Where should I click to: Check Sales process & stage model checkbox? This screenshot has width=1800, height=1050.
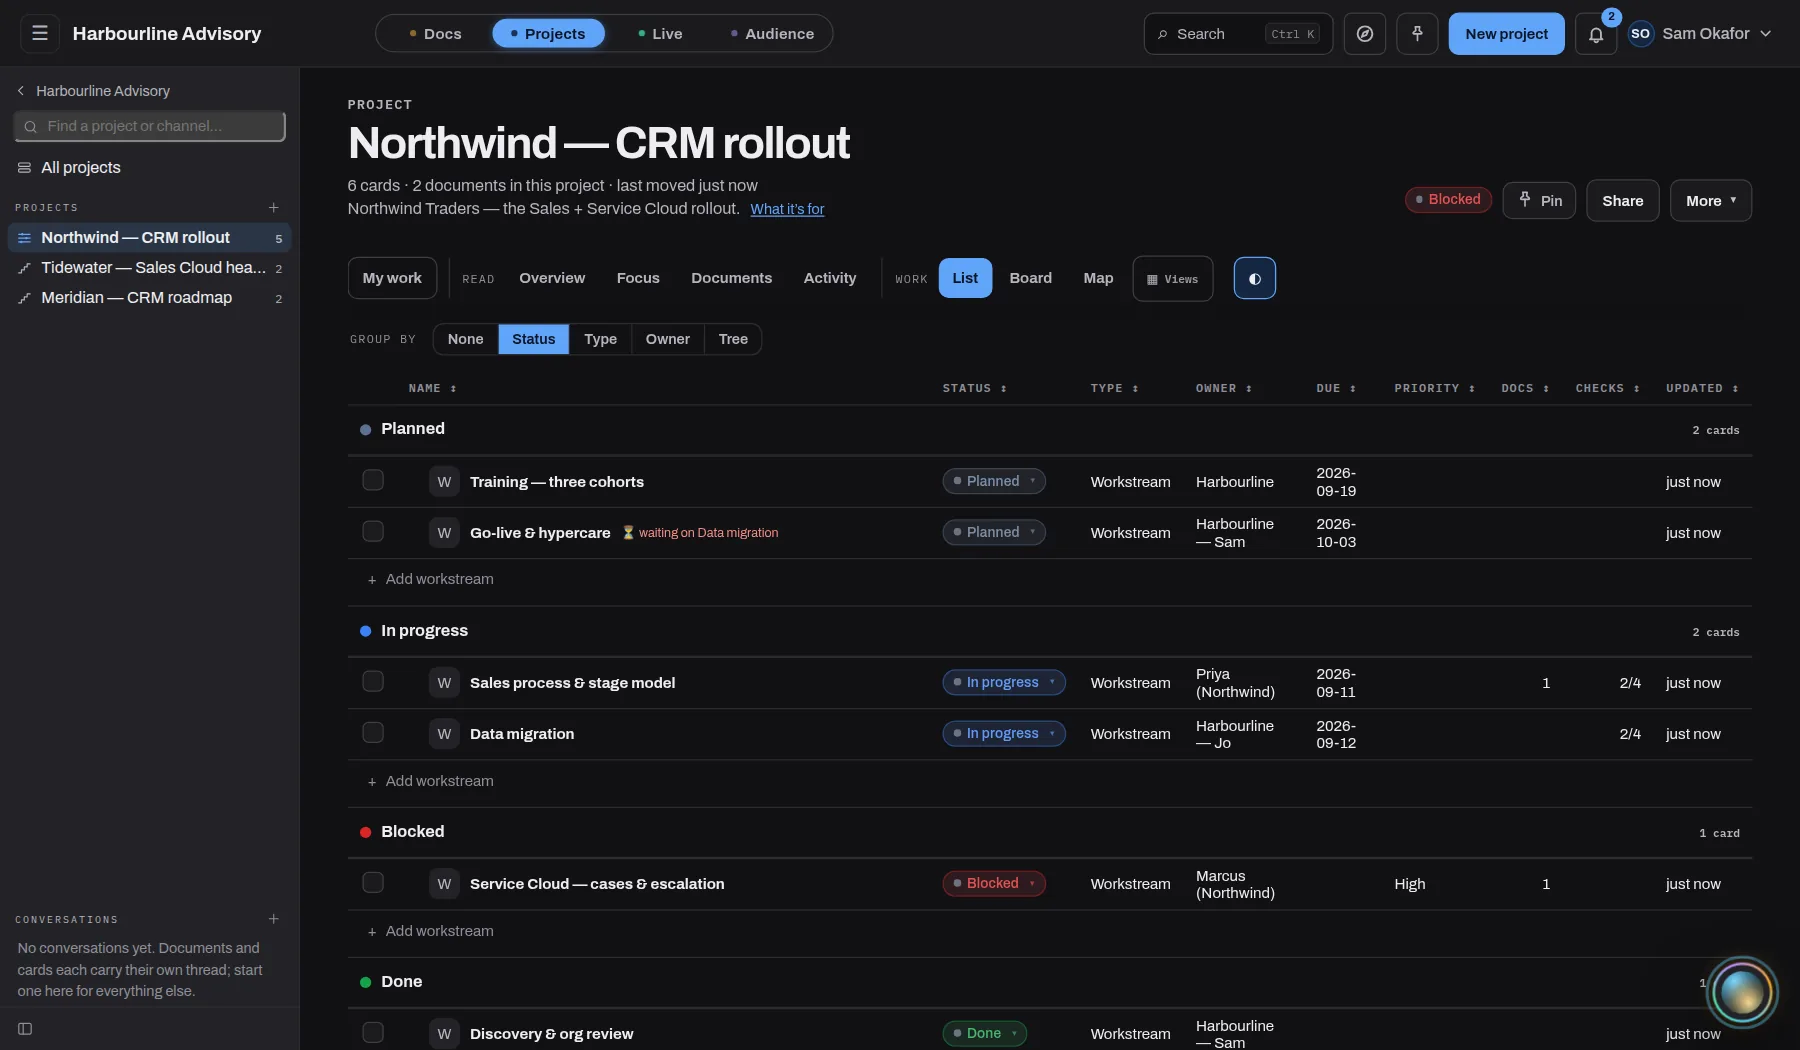373,682
